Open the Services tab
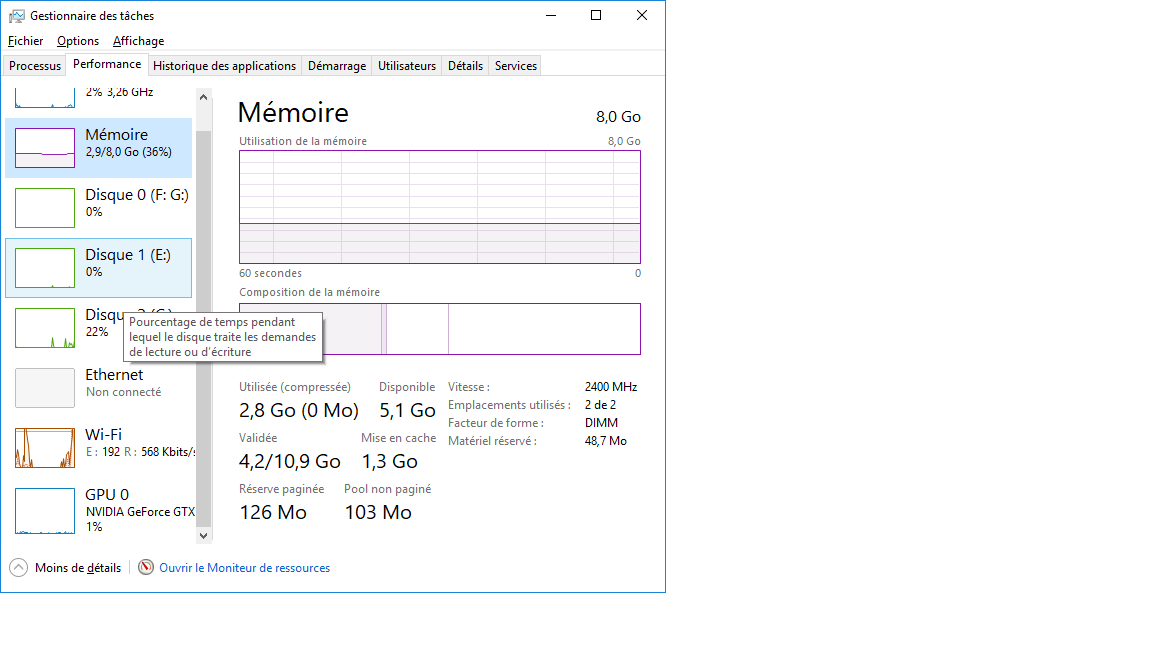Viewport: 1152px width, 648px height. click(x=516, y=66)
